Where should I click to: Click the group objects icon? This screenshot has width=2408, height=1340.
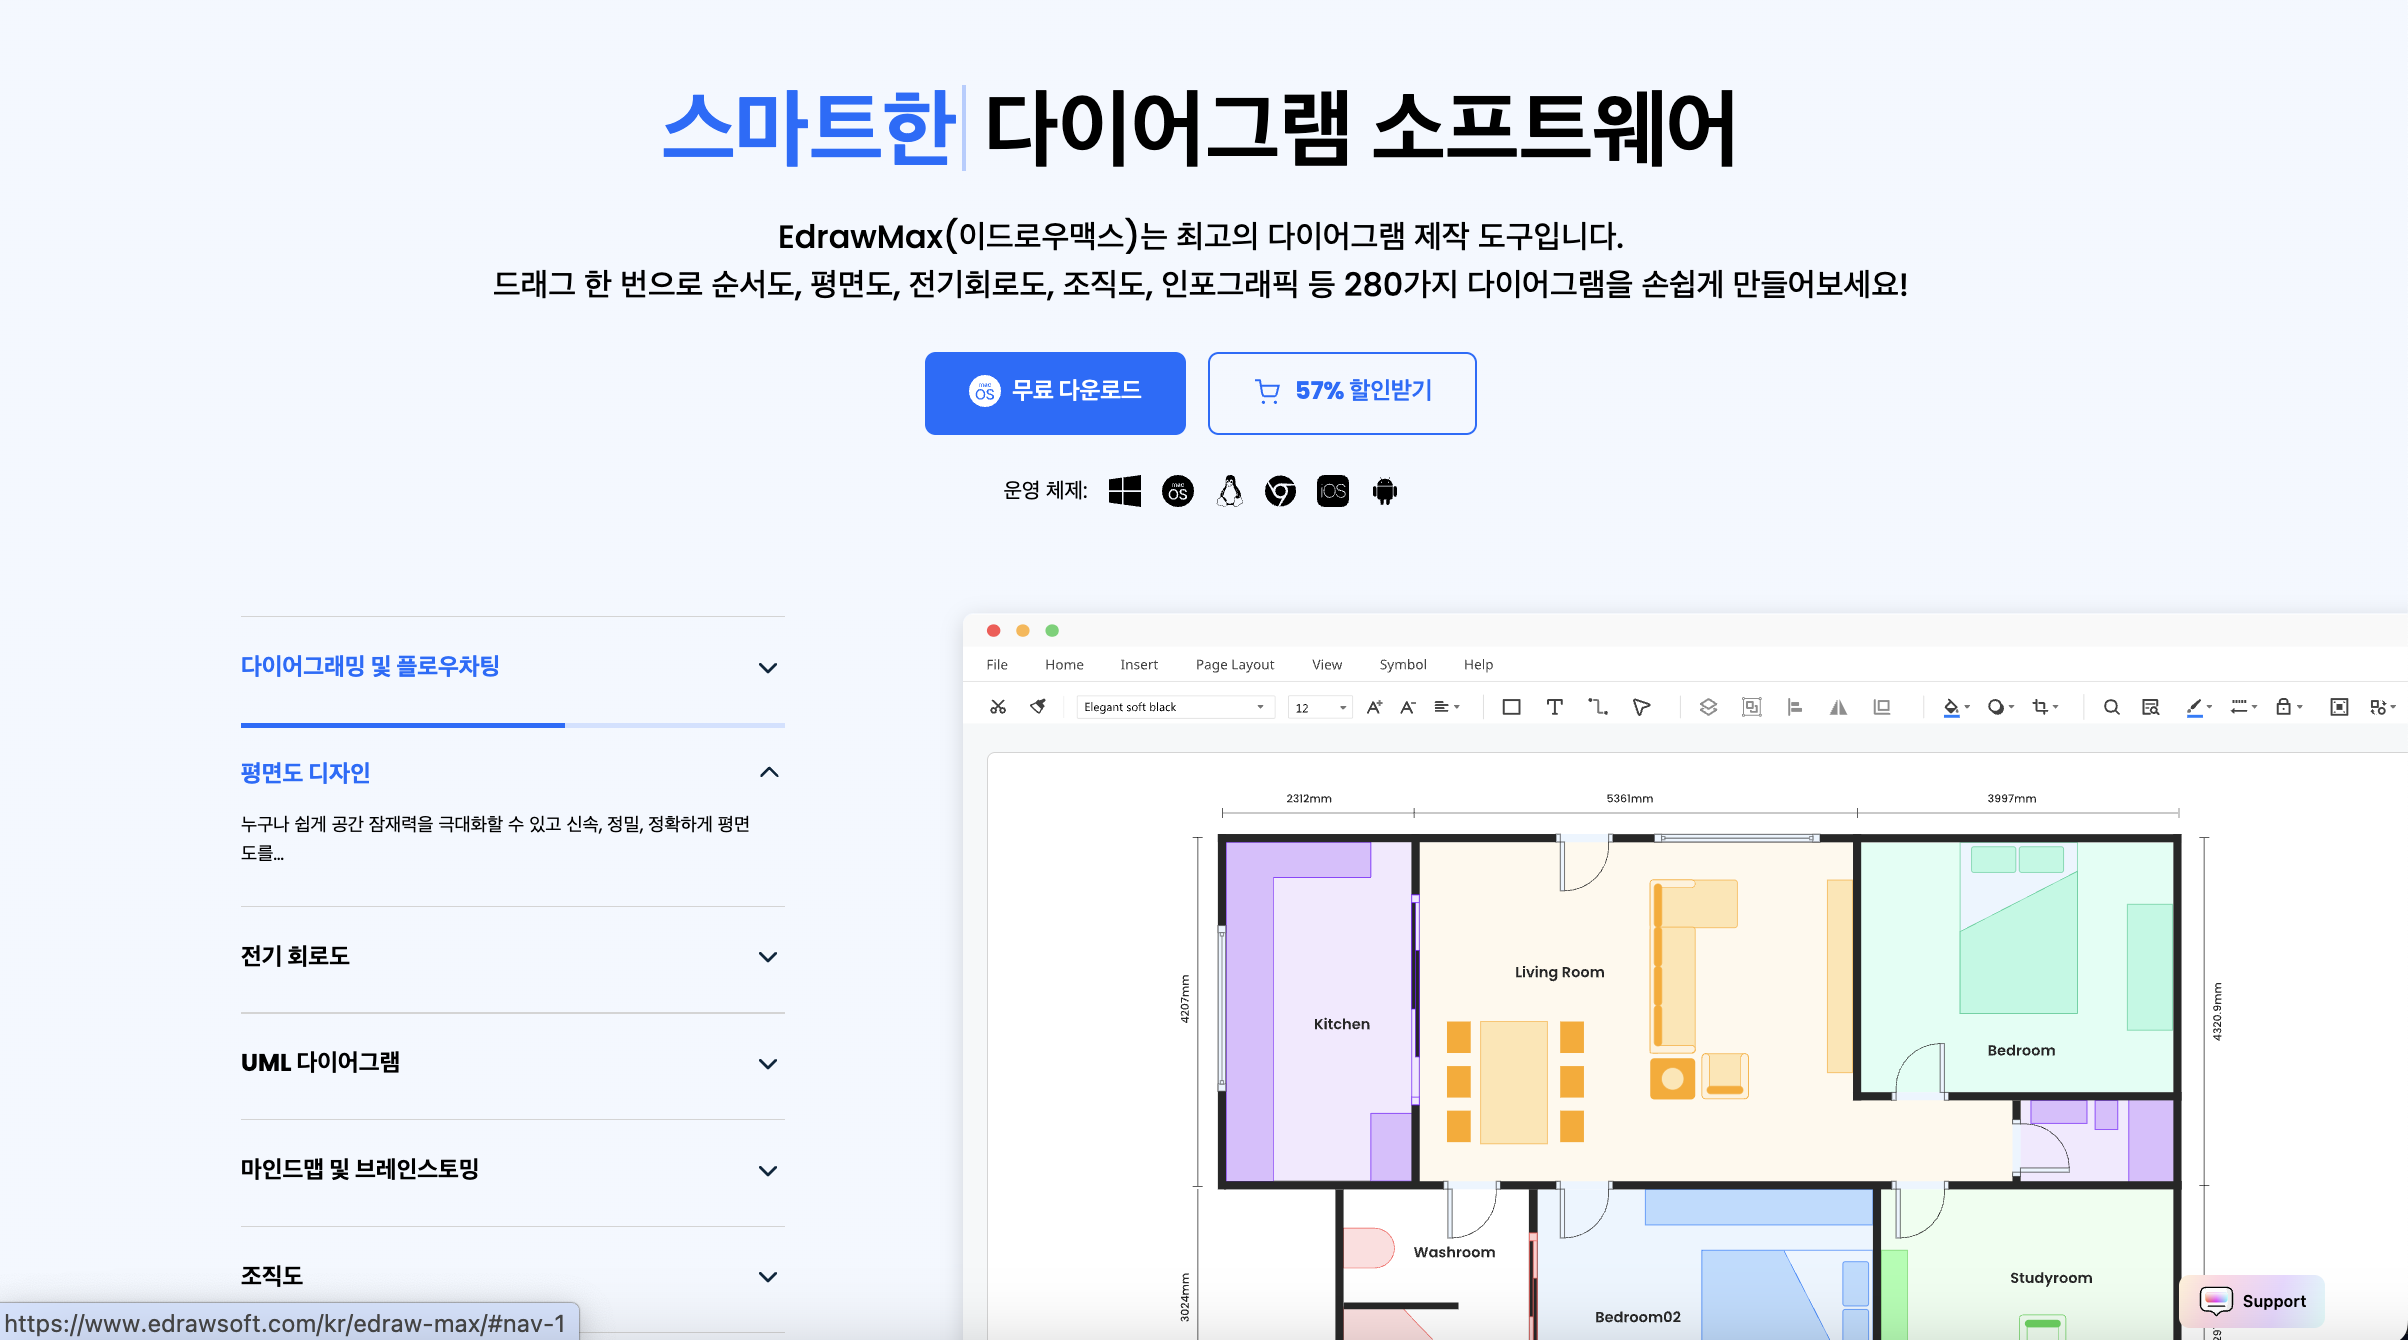(x=1751, y=707)
